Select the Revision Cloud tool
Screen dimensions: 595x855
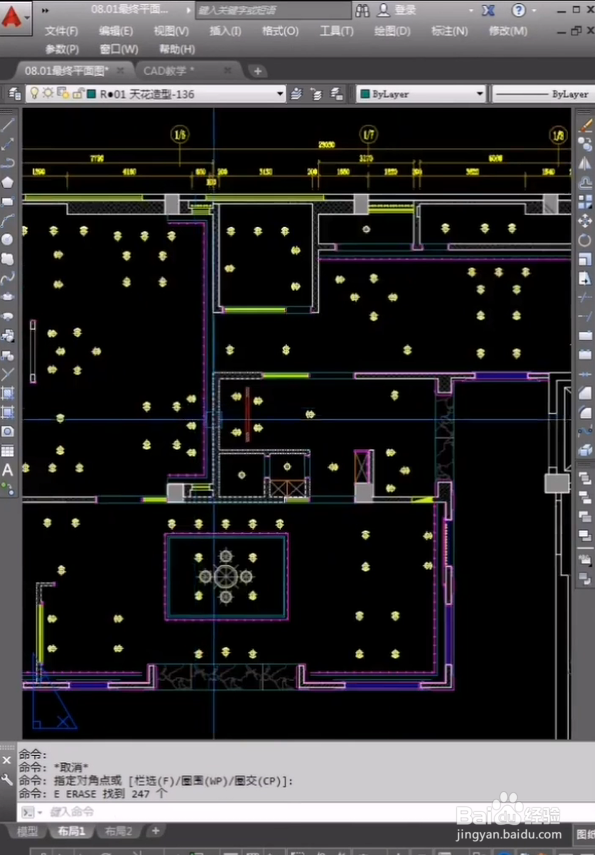8,258
